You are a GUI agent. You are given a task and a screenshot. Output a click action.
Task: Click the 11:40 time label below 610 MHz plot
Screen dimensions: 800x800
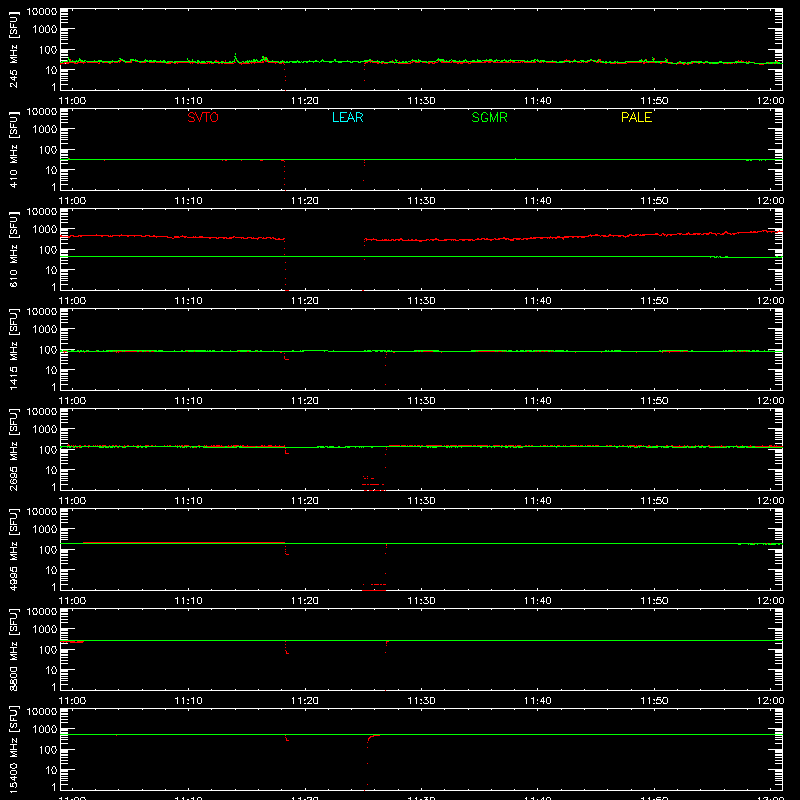[x=538, y=301]
